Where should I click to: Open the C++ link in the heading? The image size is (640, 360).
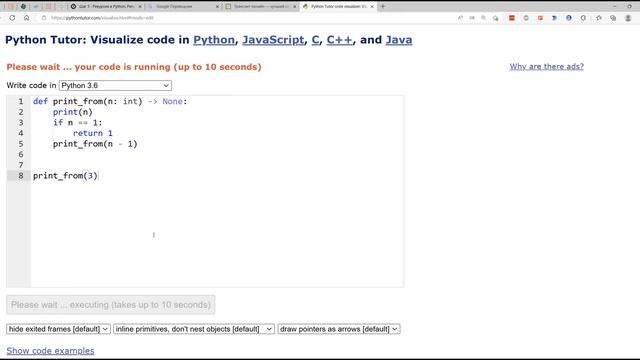pyautogui.click(x=339, y=40)
